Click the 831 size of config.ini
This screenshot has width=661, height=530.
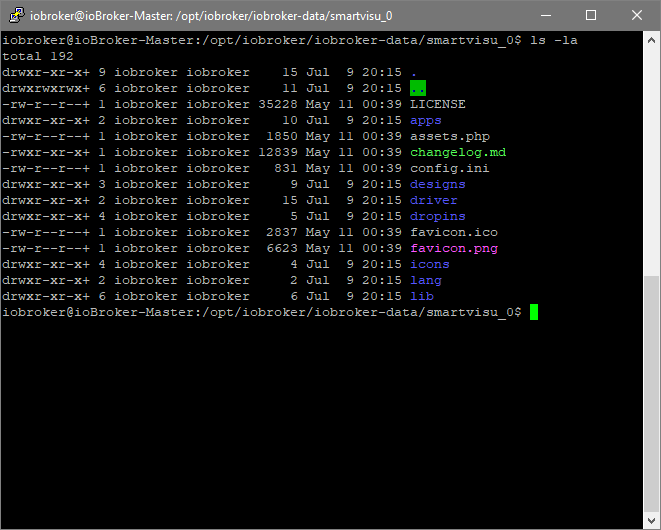click(286, 169)
